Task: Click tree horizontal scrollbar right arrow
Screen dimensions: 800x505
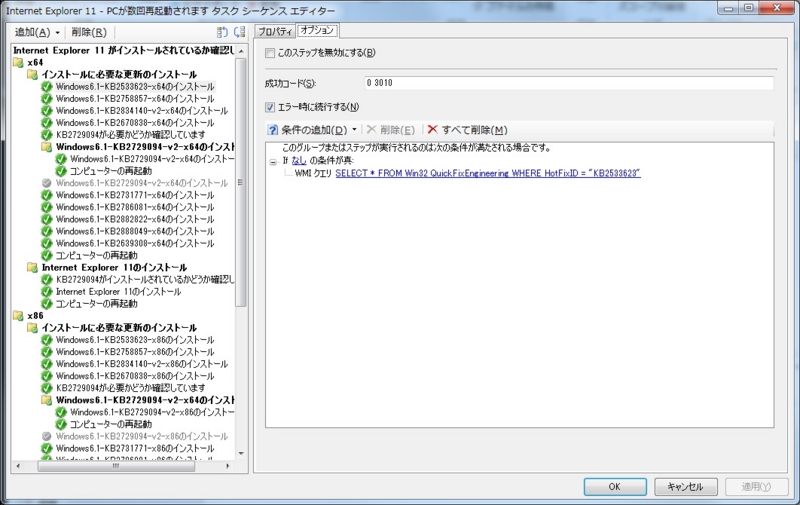Action: 228,466
